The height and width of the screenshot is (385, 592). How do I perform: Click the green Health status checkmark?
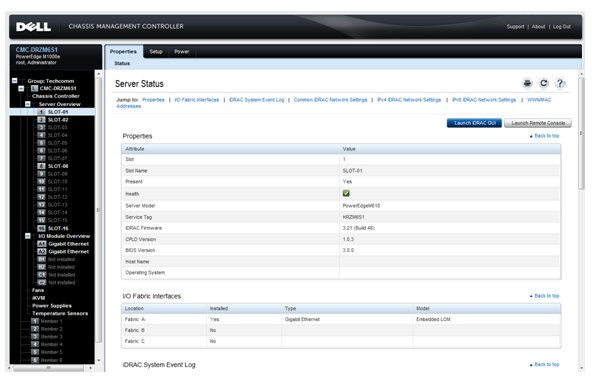[346, 193]
